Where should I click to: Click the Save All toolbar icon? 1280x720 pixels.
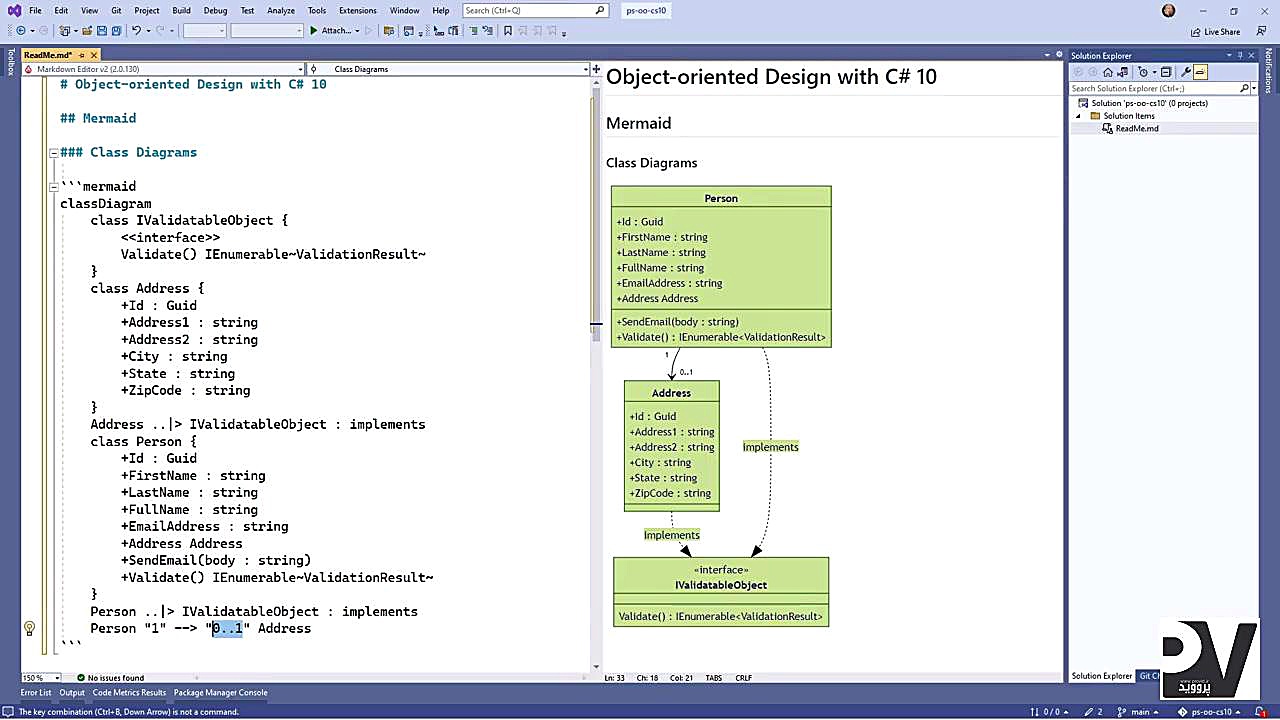coord(115,31)
